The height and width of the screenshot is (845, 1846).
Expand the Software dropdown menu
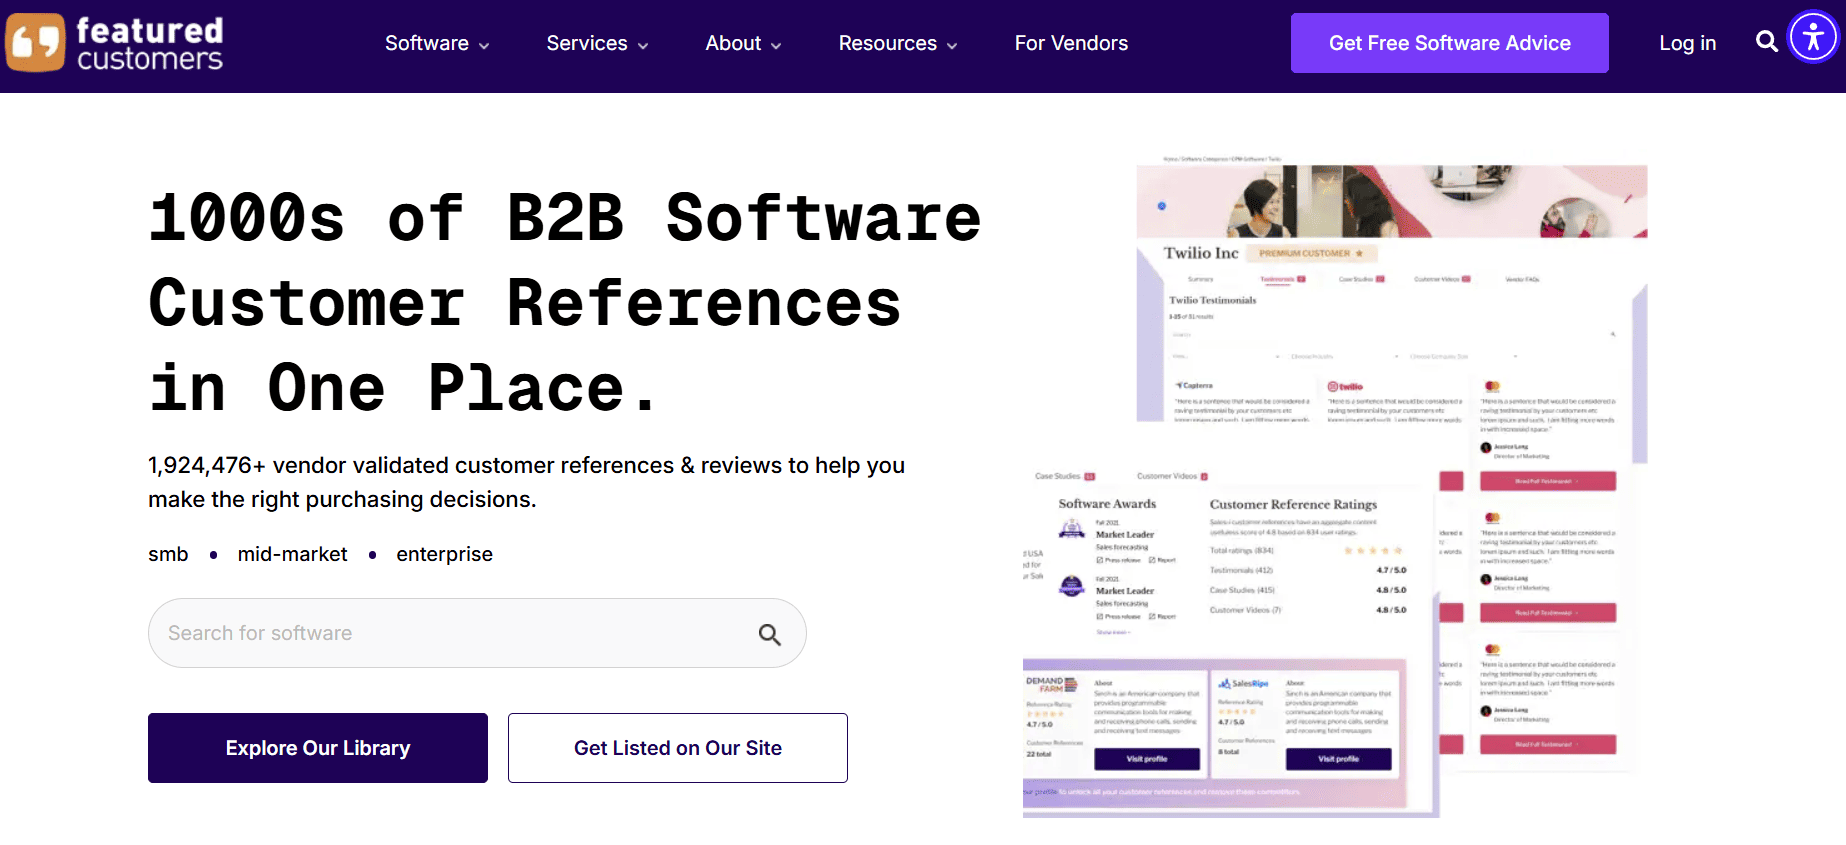(437, 43)
